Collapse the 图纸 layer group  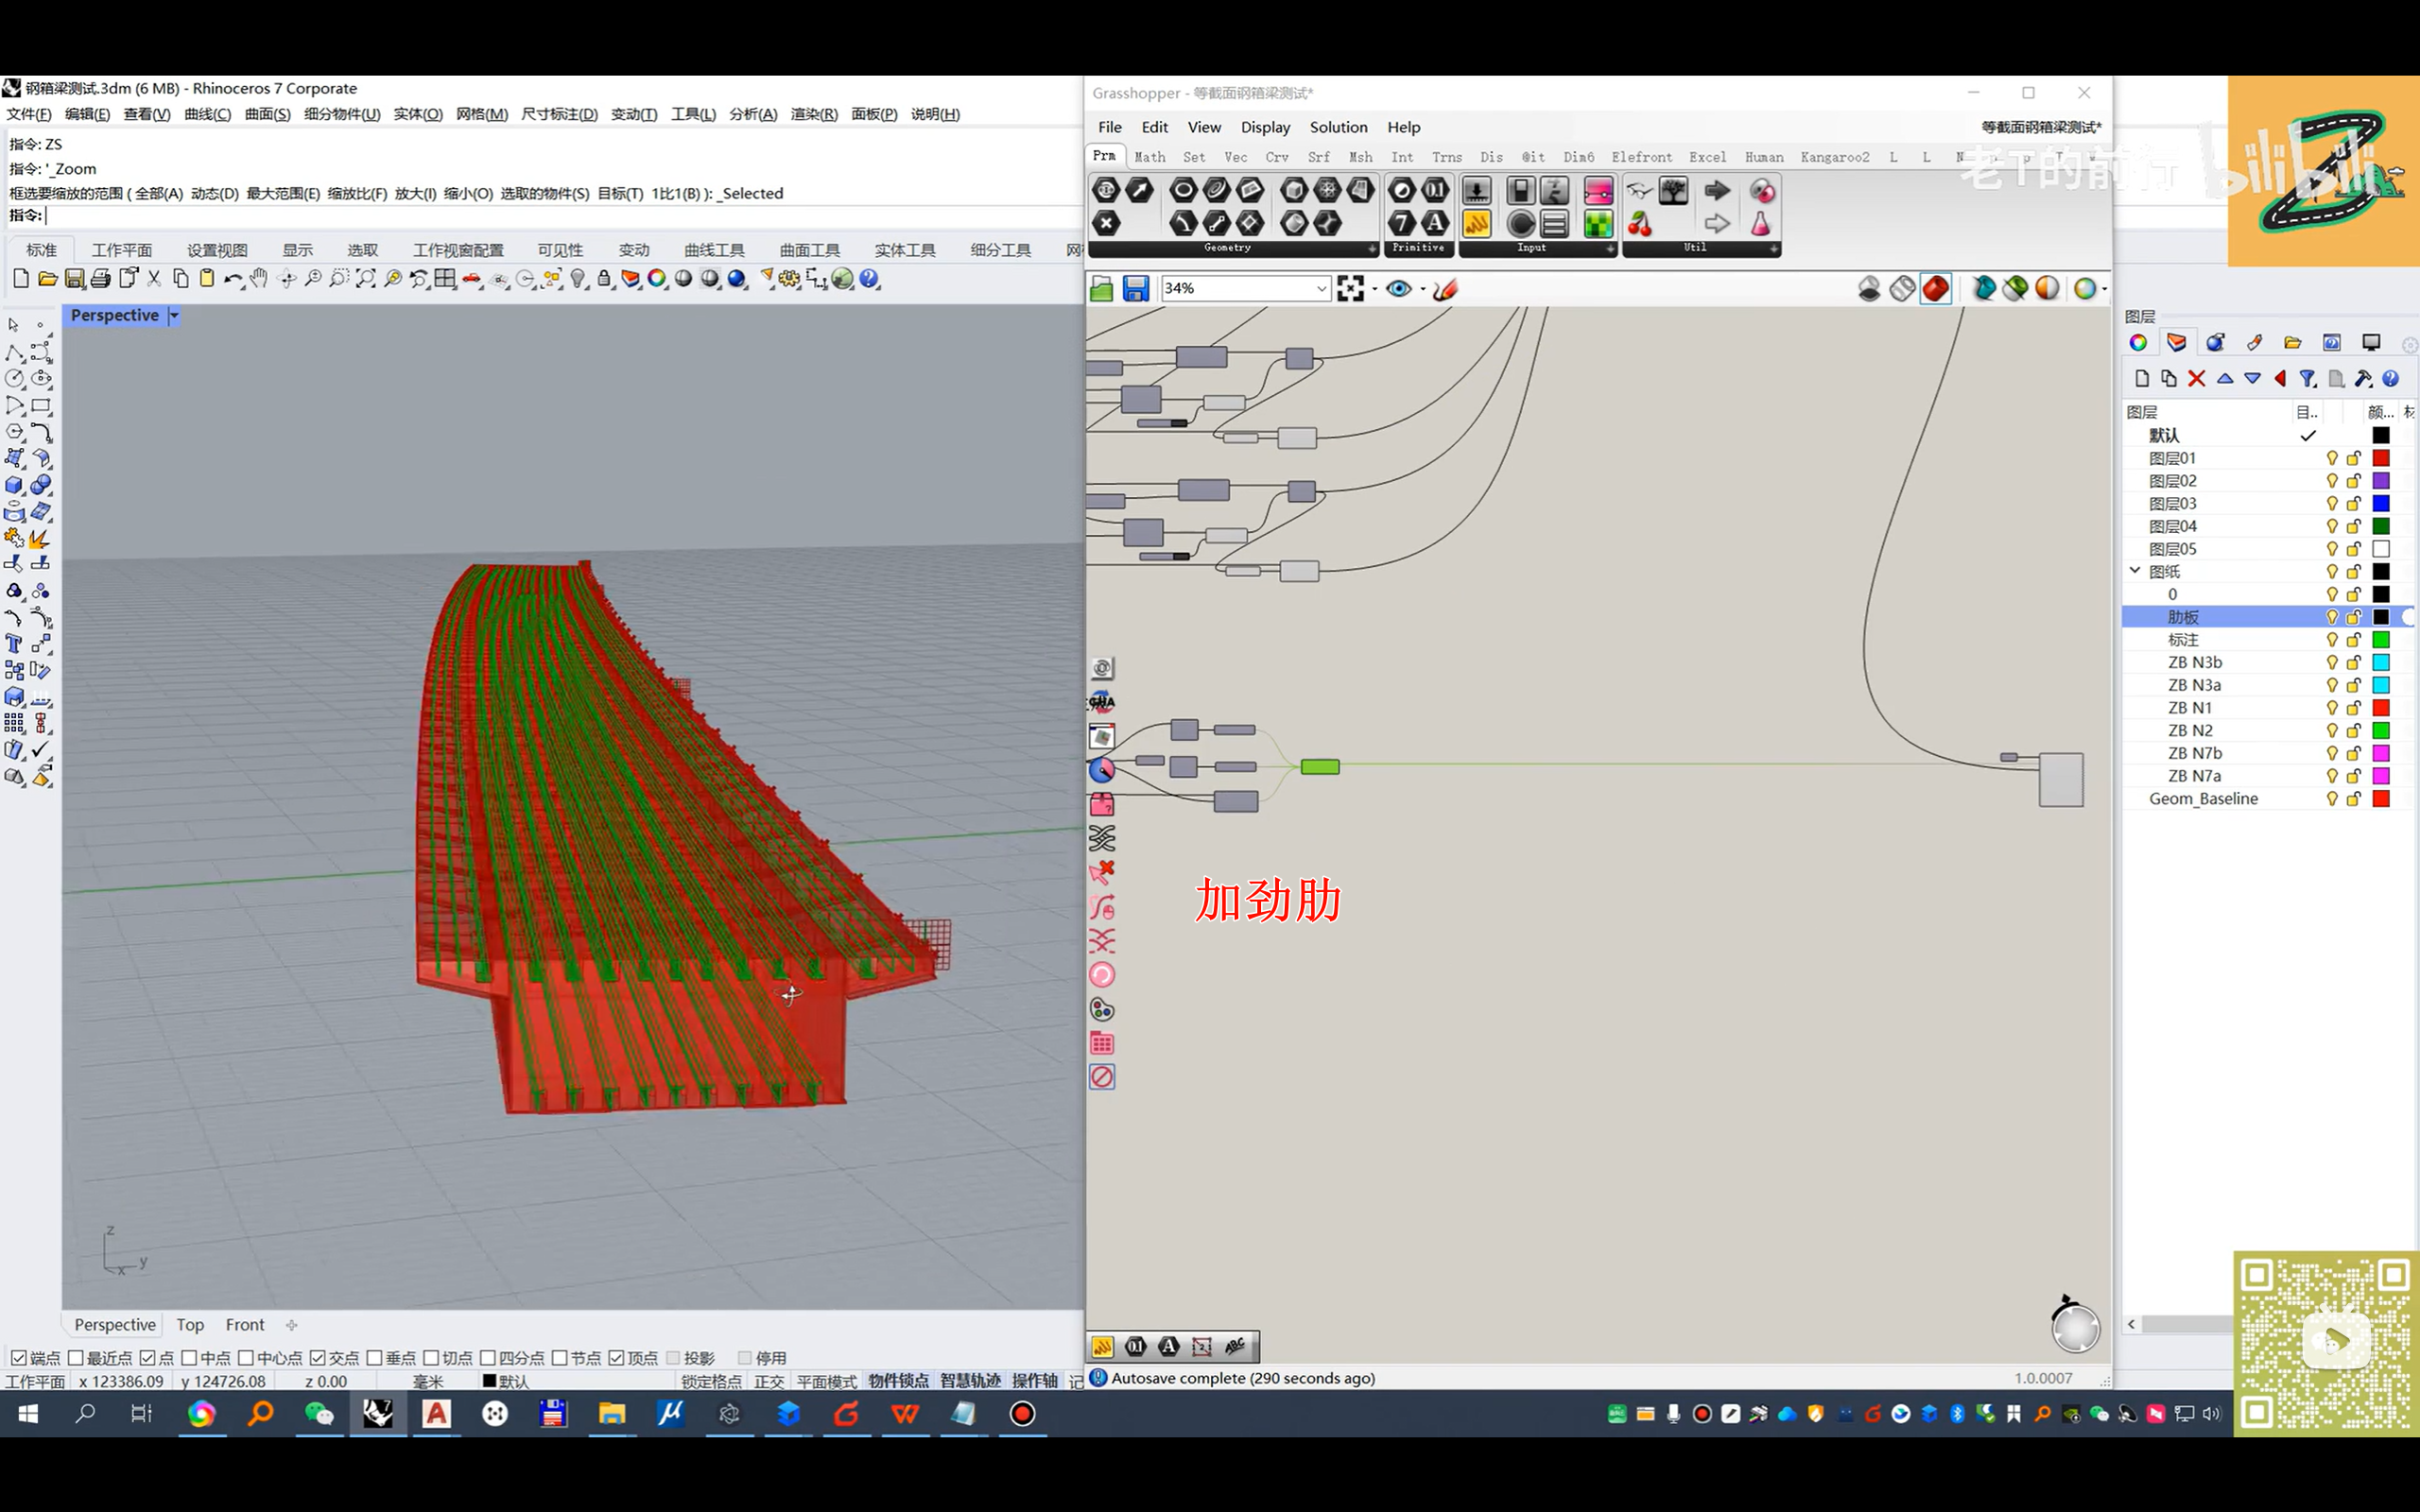pyautogui.click(x=2135, y=571)
